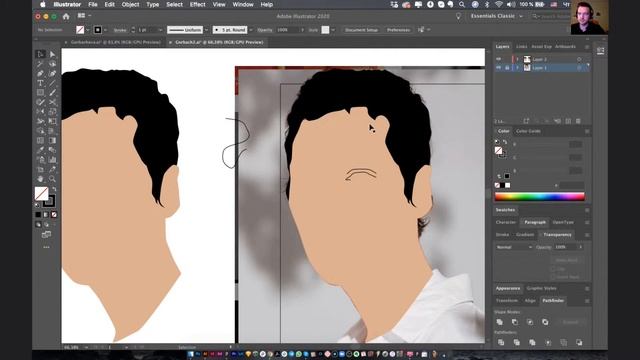The height and width of the screenshot is (360, 640).
Task: Click the control bar stroke color swatch
Action: pos(98,30)
